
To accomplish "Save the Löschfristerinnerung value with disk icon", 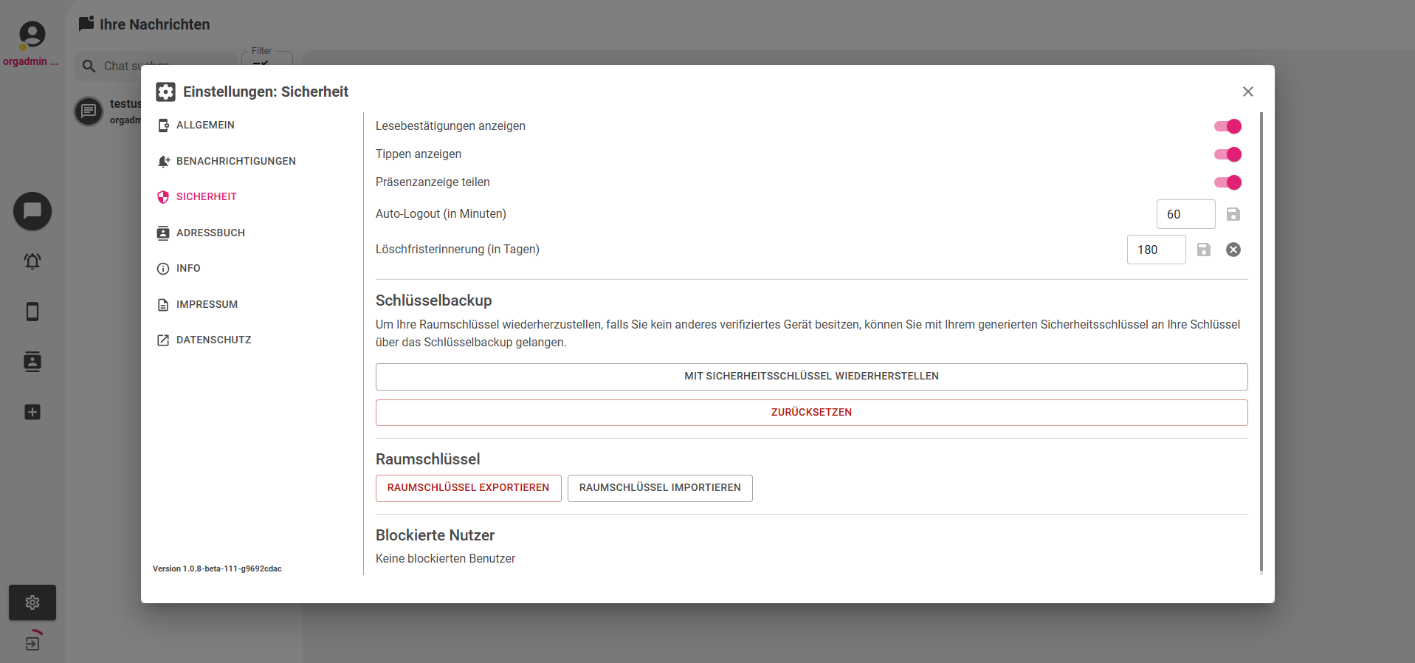I will pos(1204,249).
